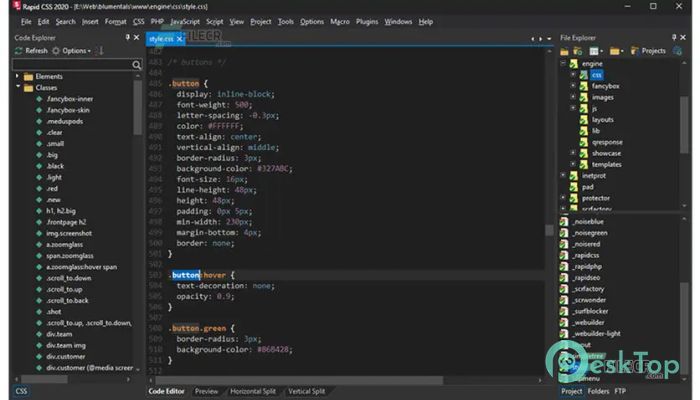Open the Code Explorer Options dropdown
The image size is (700, 400).
(71, 51)
